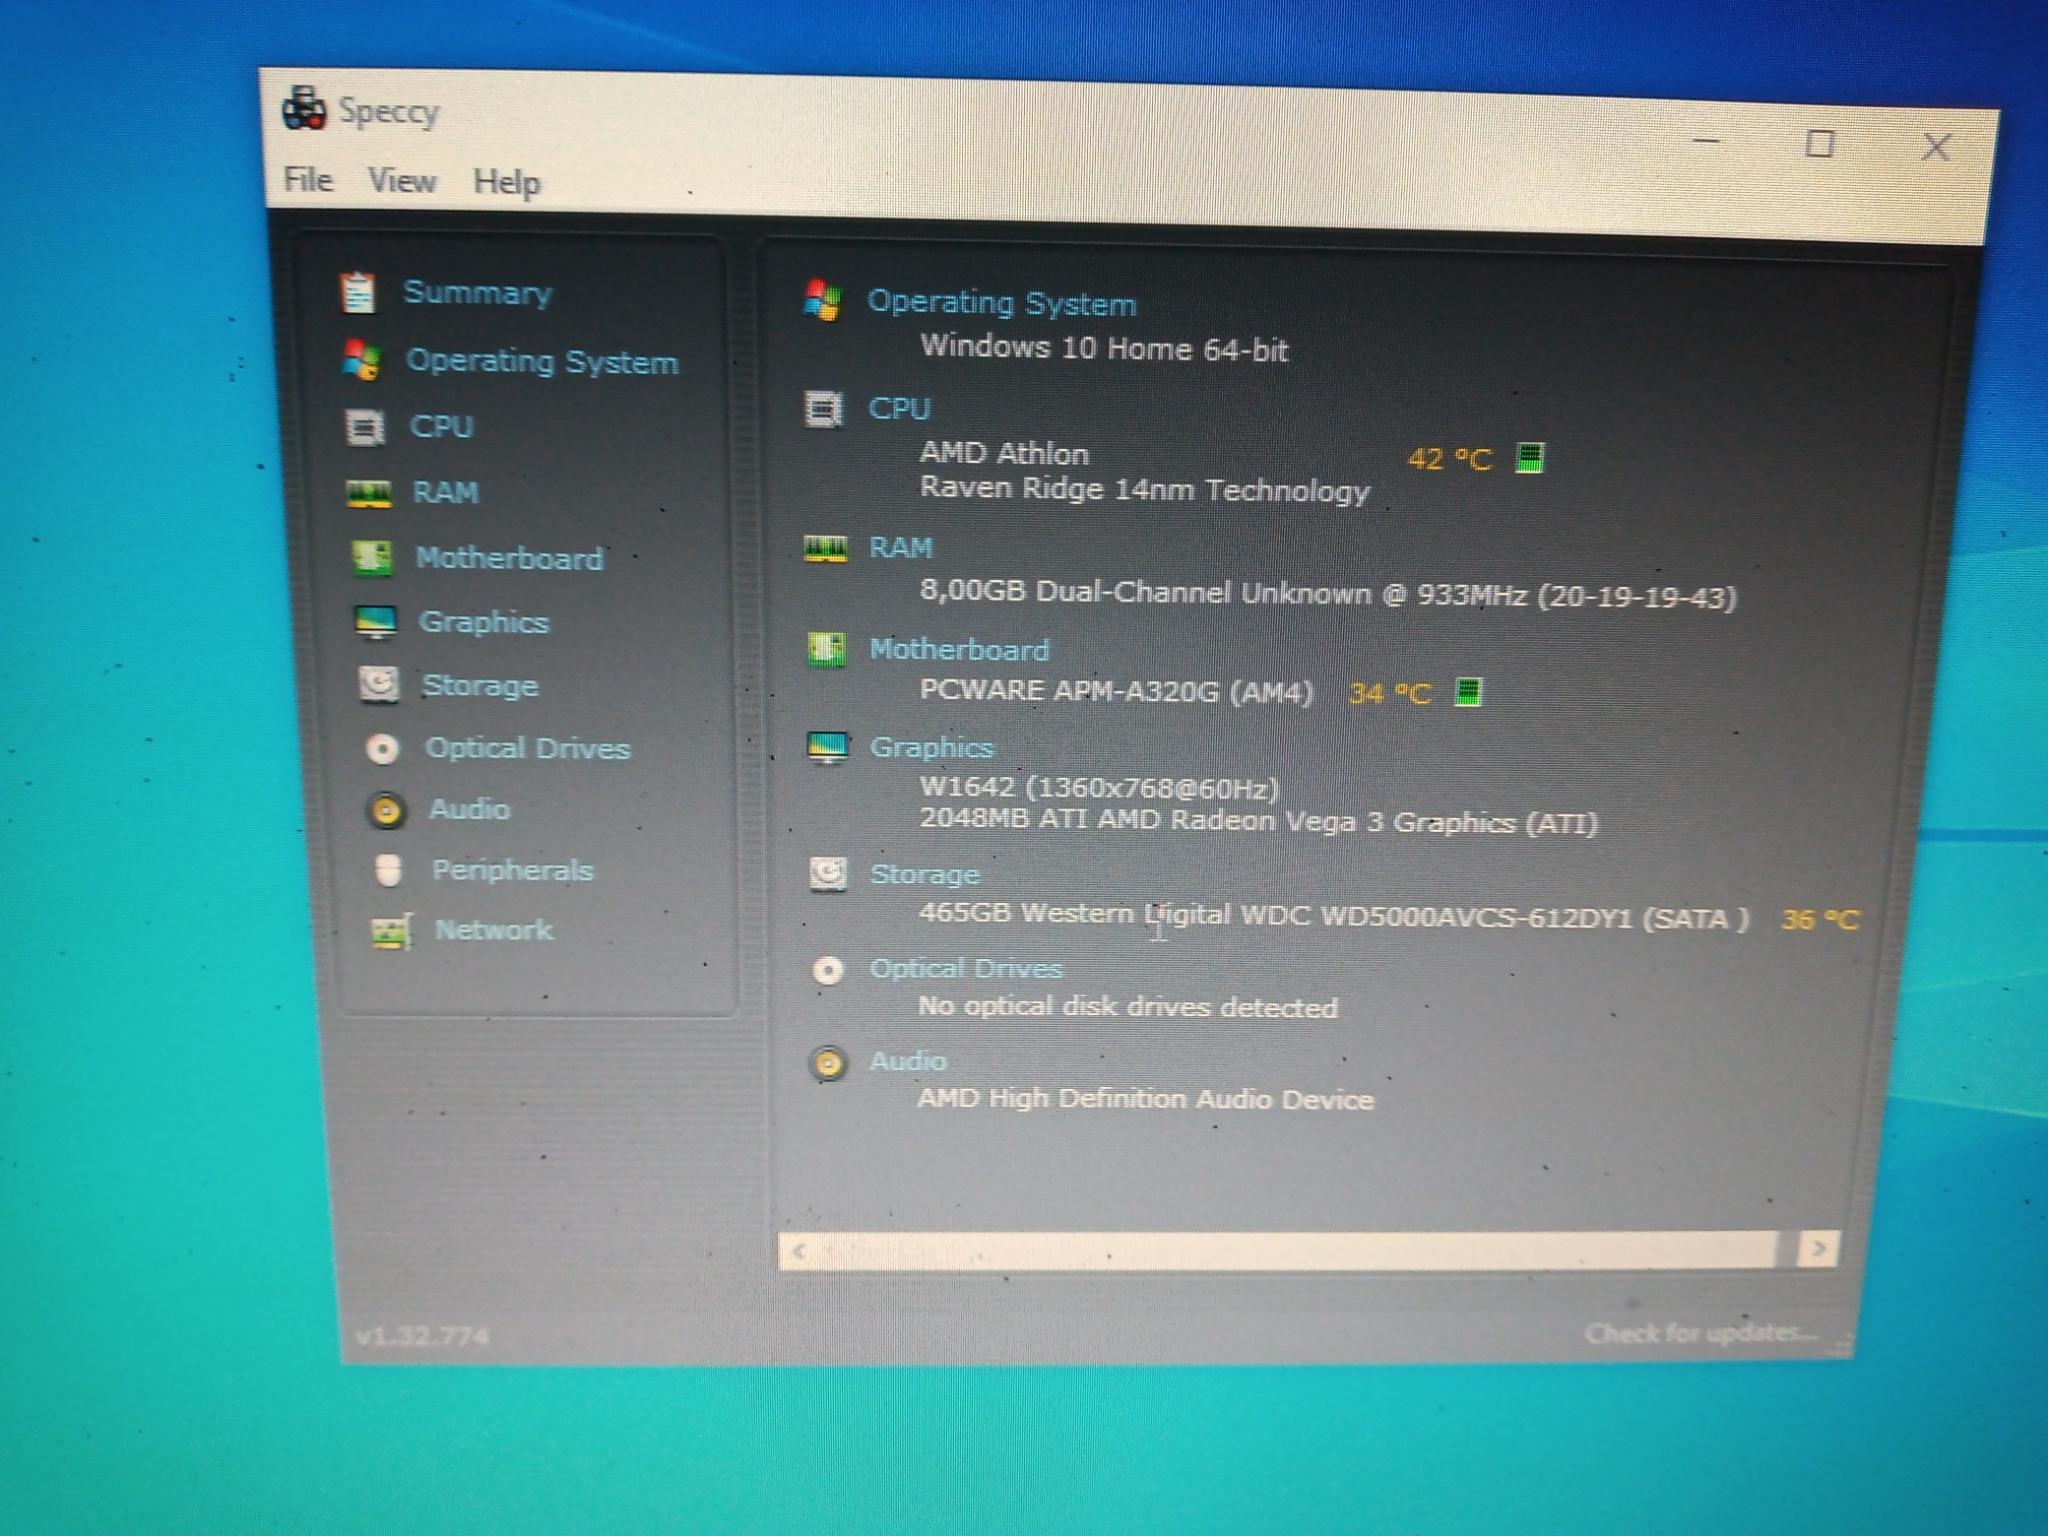
Task: Click PCWARE APM-A320G (AM4) text
Action: click(x=1116, y=691)
